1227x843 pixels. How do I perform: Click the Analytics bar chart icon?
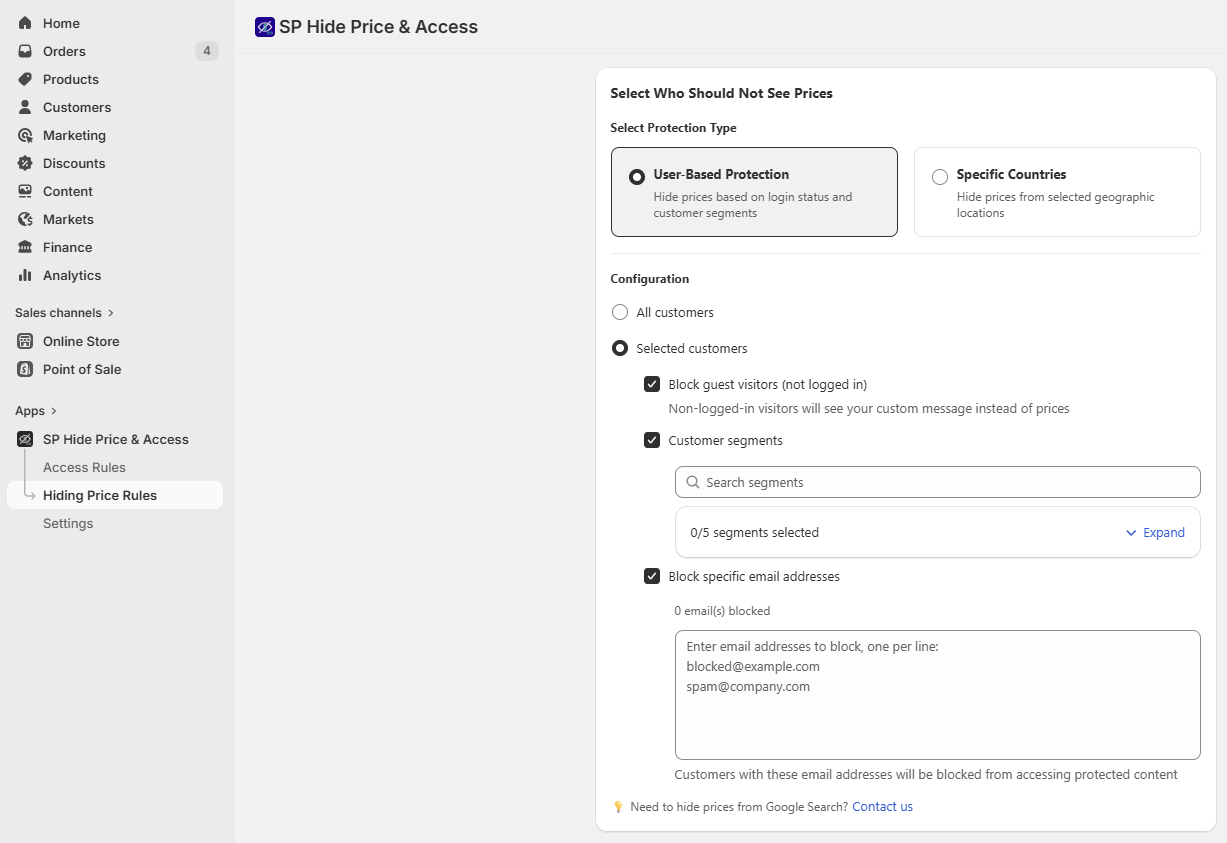25,275
